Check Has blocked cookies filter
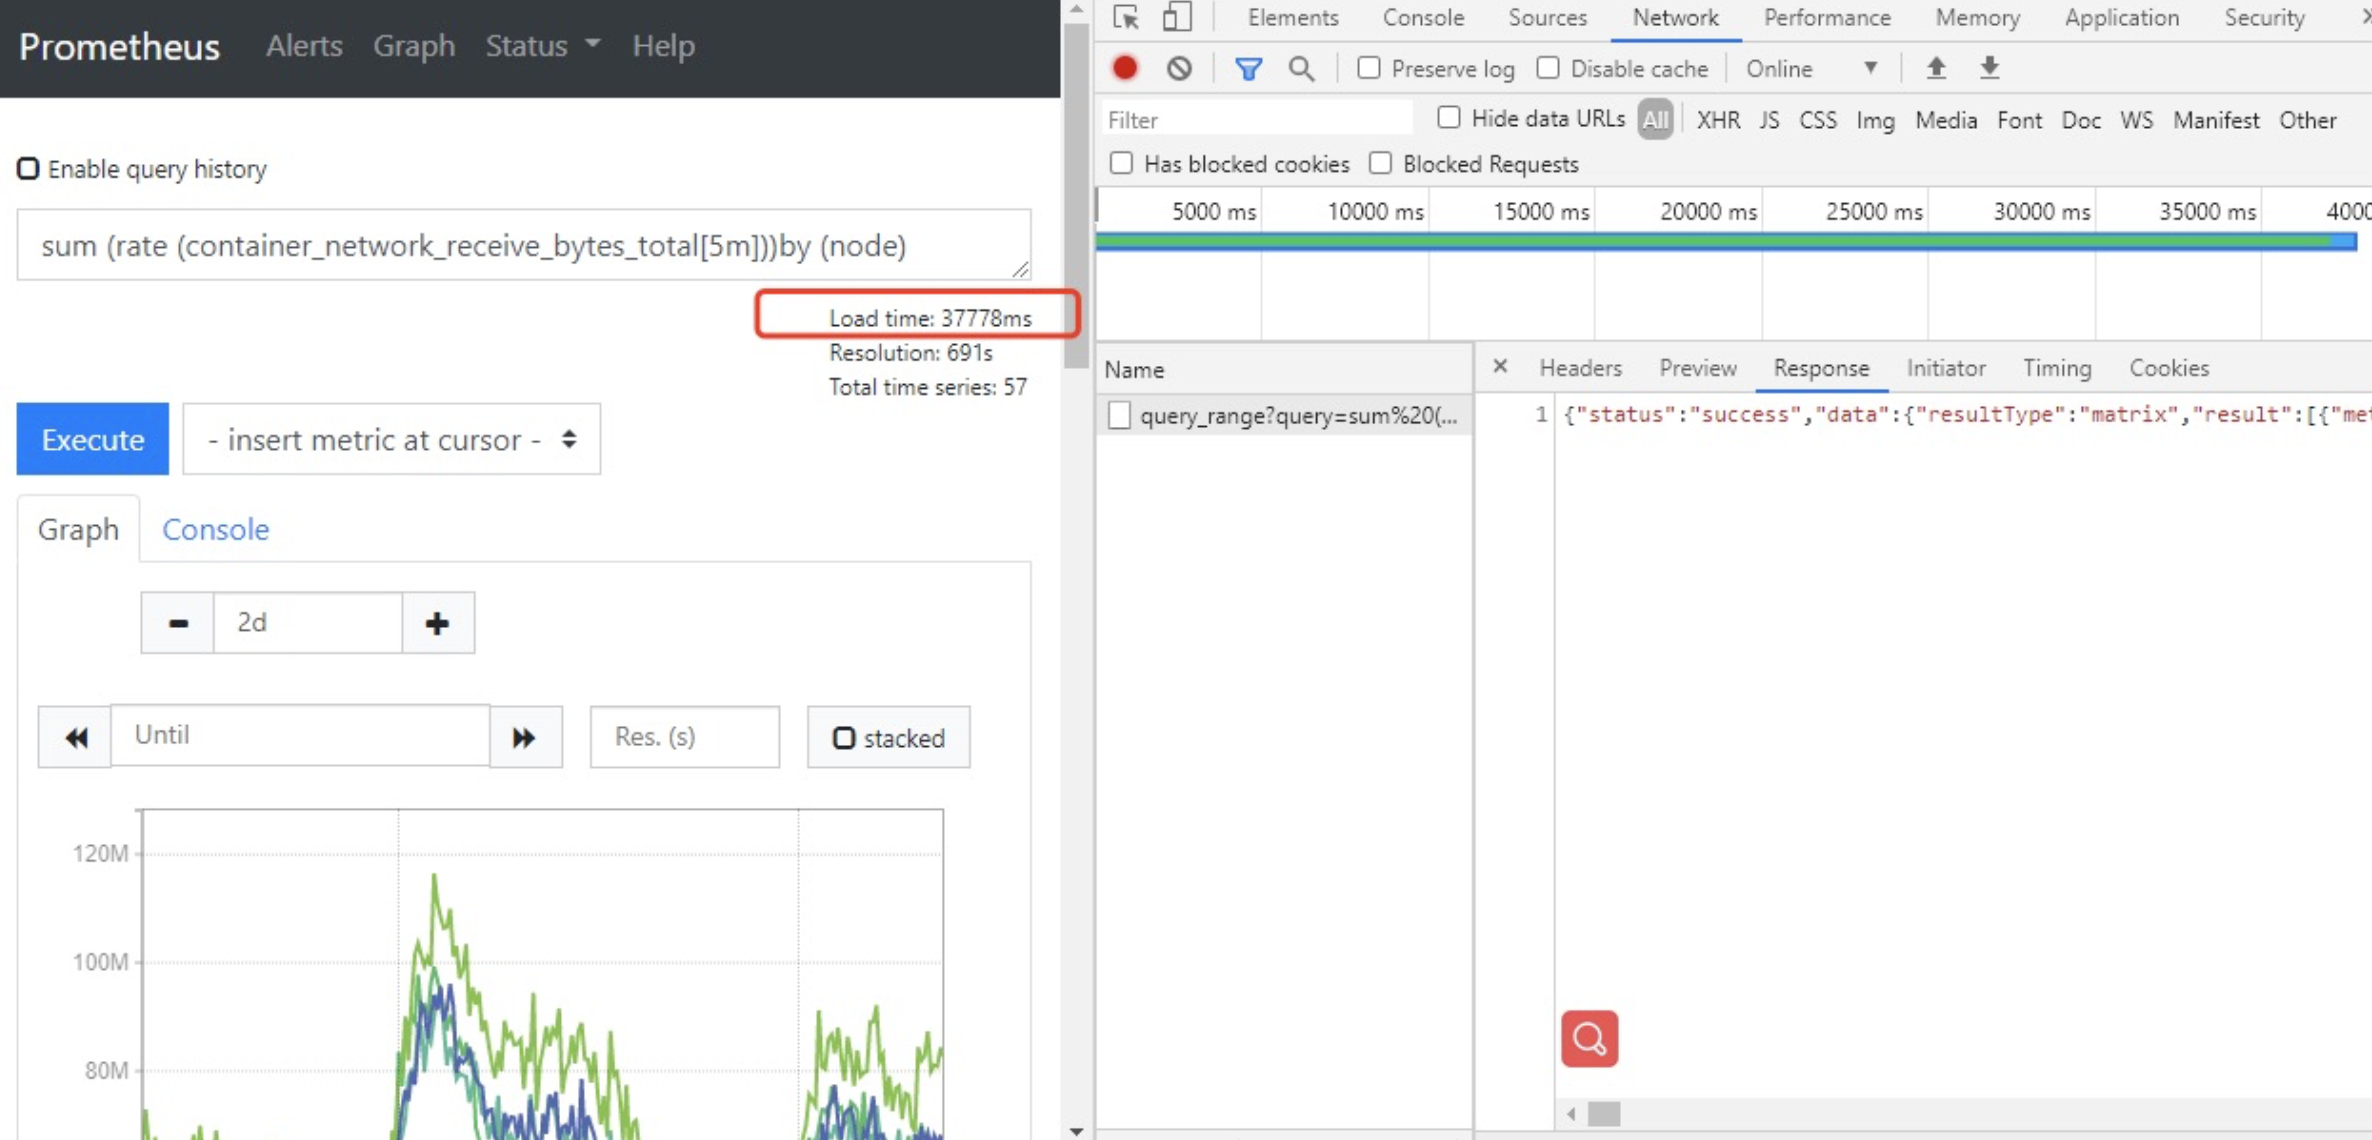This screenshot has height=1140, width=2372. [x=1121, y=163]
